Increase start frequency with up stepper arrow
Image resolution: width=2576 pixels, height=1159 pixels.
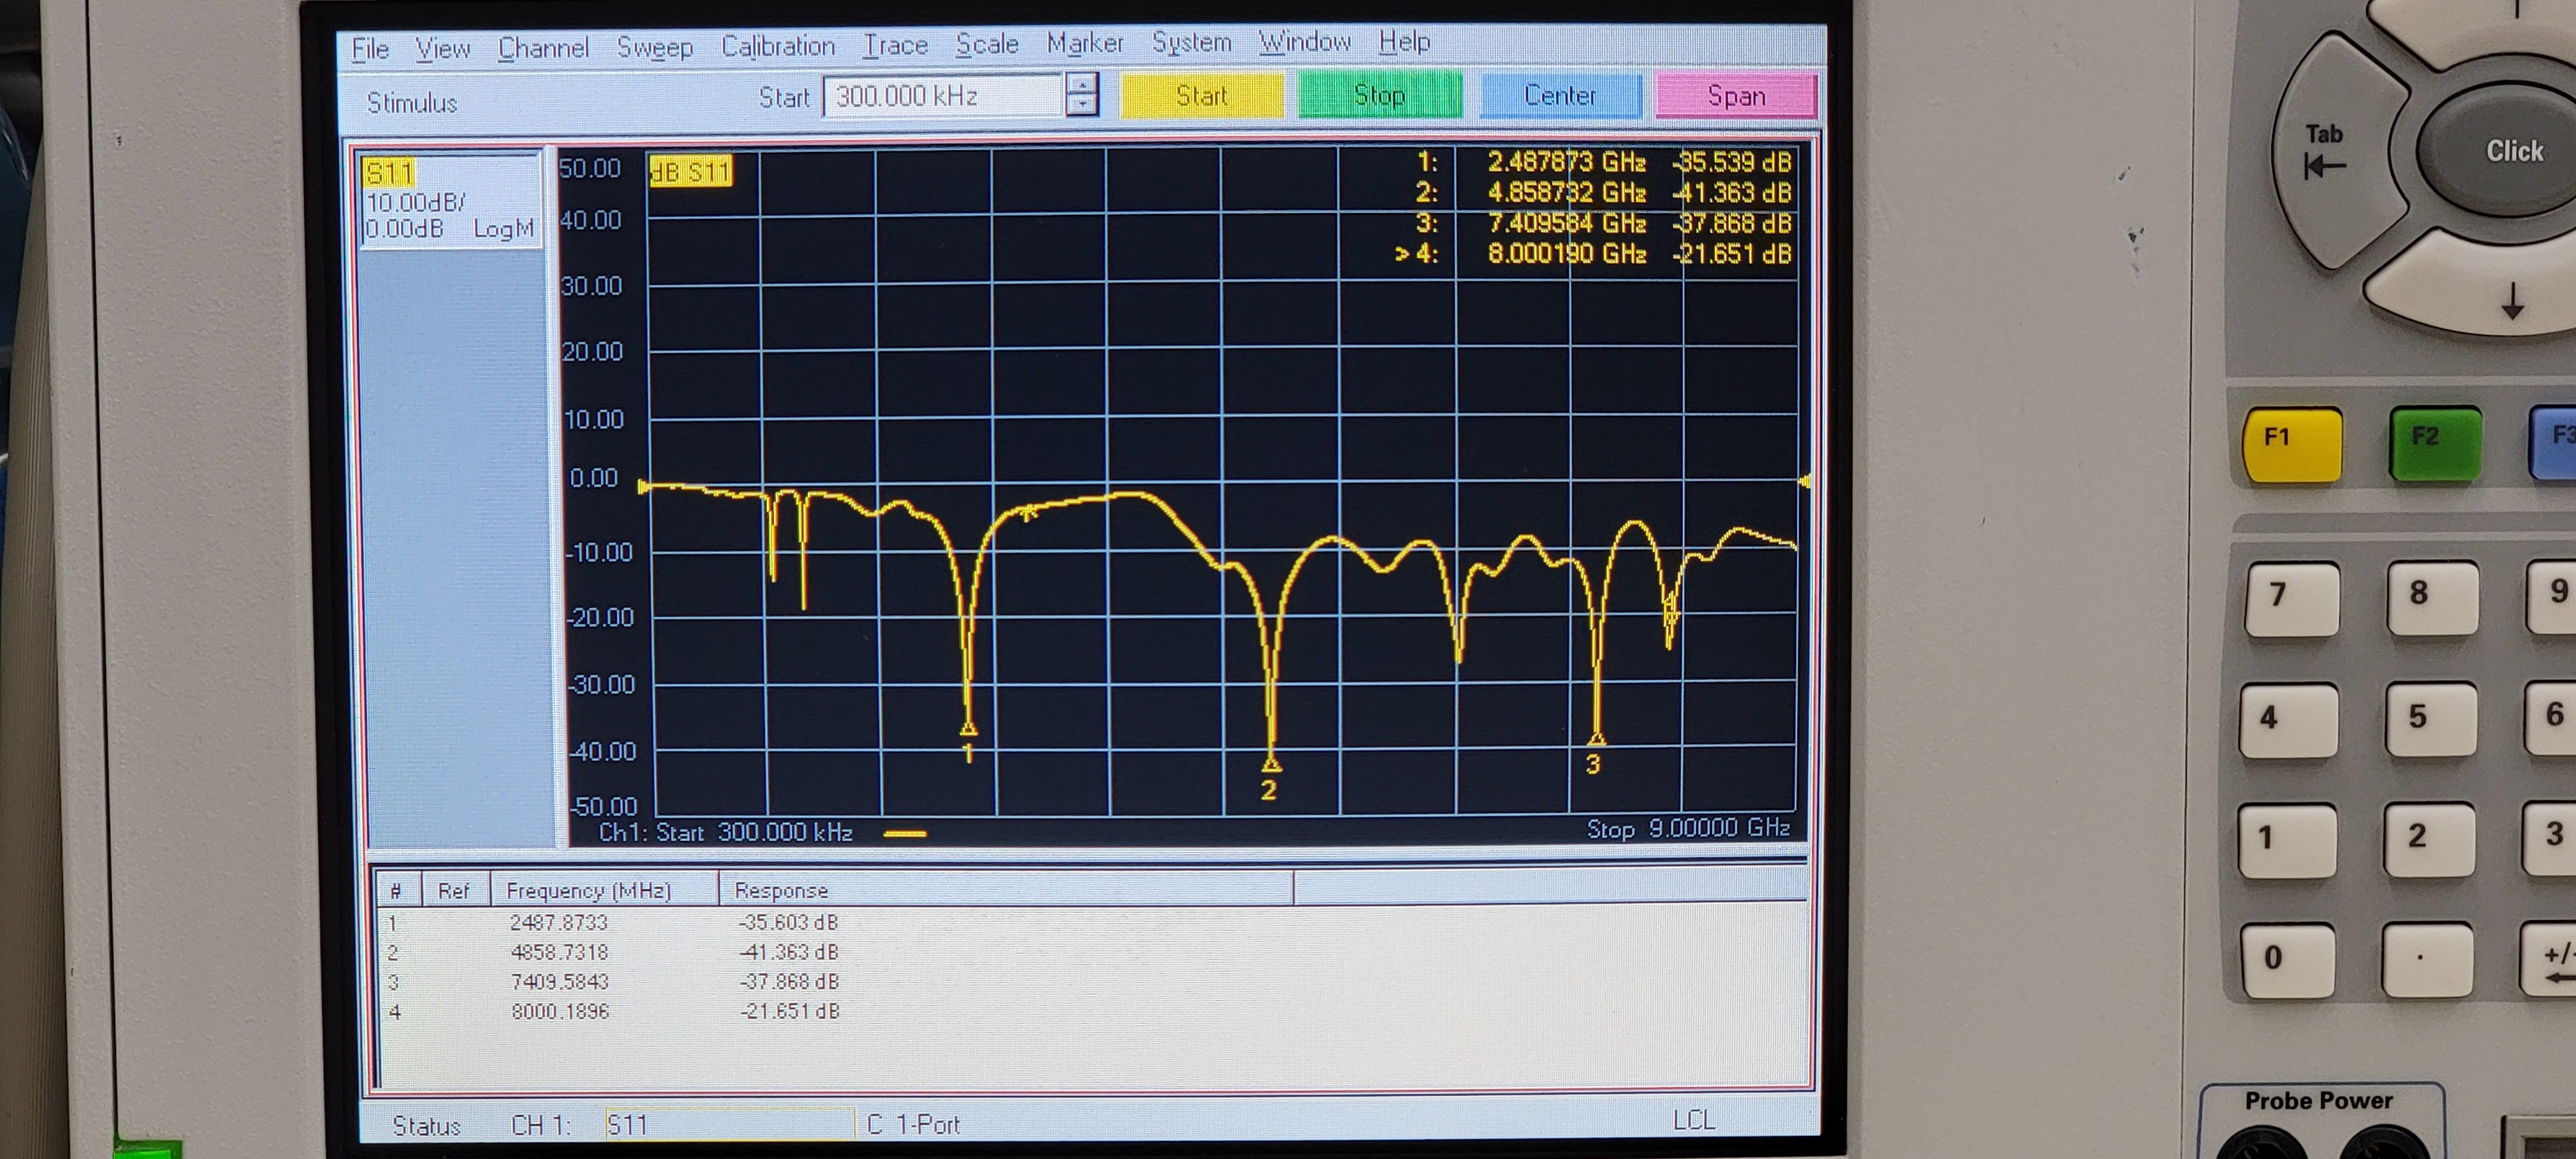tap(1081, 86)
